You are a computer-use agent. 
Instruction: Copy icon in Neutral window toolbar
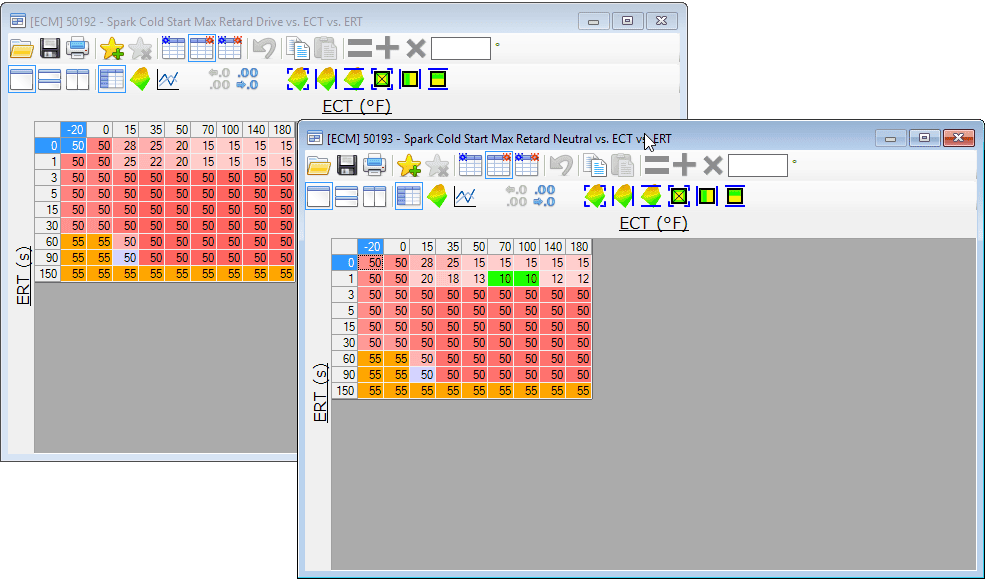[x=595, y=166]
